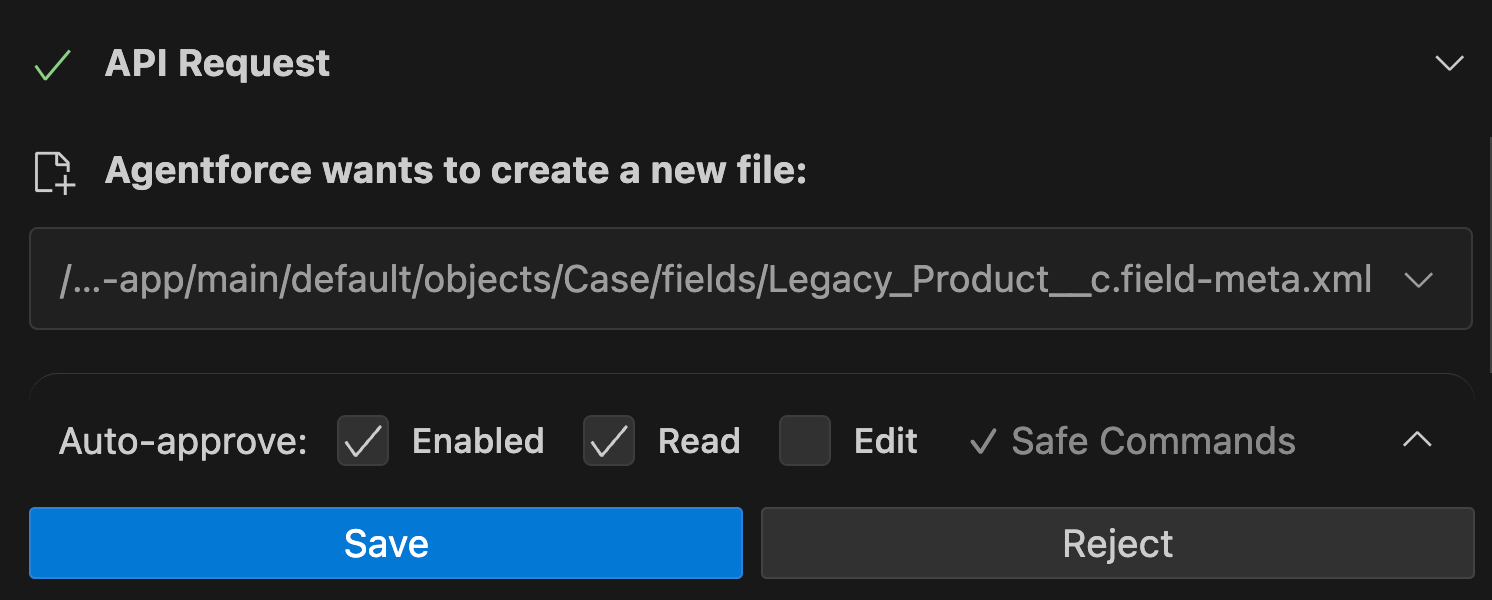Collapse the API Request section chevron
Image resolution: width=1492 pixels, height=600 pixels.
tap(1449, 64)
